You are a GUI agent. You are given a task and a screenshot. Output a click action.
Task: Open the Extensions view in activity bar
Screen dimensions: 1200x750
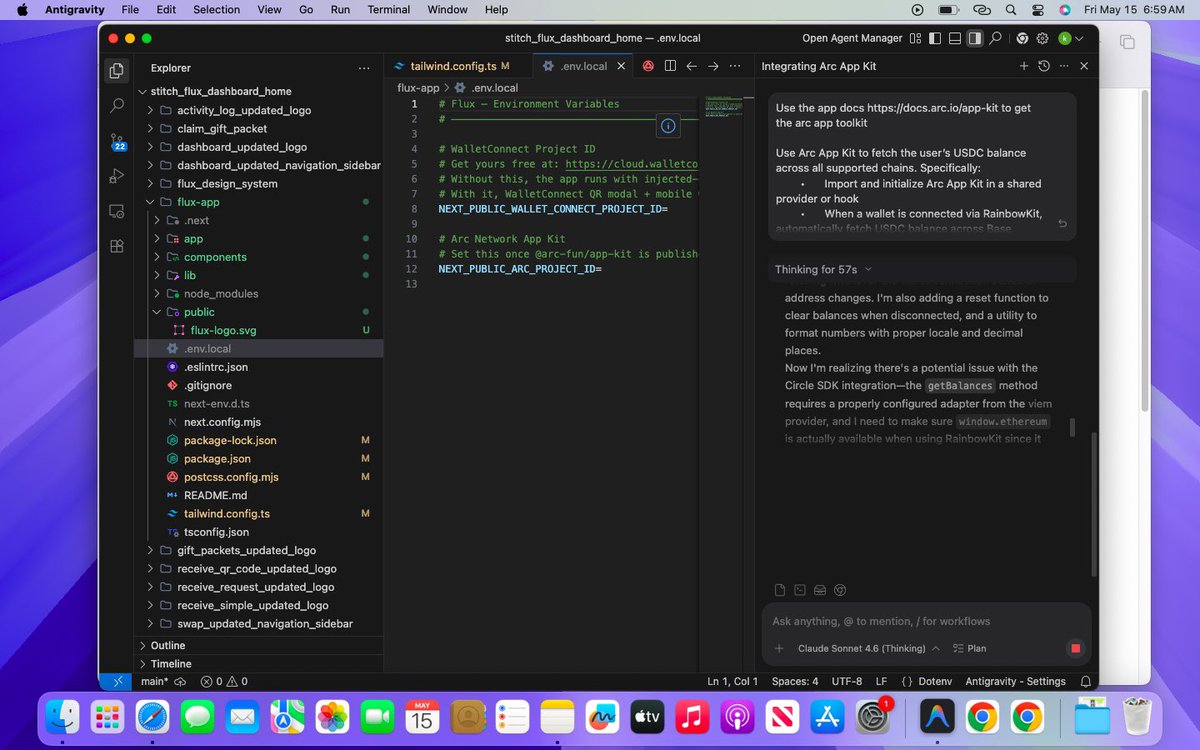point(117,246)
